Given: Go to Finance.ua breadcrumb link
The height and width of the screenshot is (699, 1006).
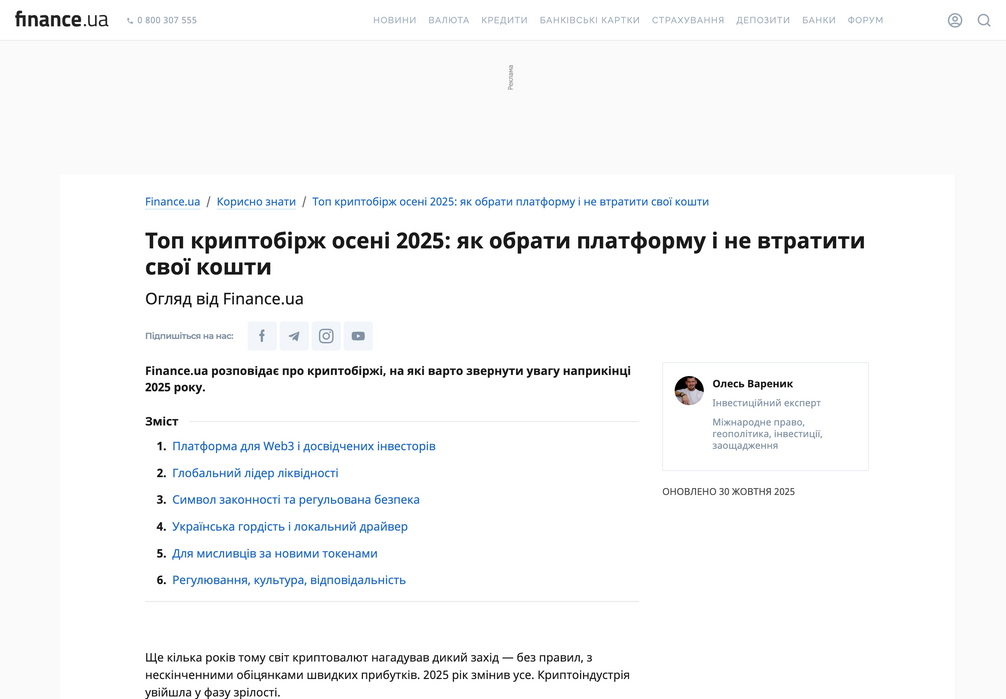Looking at the screenshot, I should click(173, 202).
